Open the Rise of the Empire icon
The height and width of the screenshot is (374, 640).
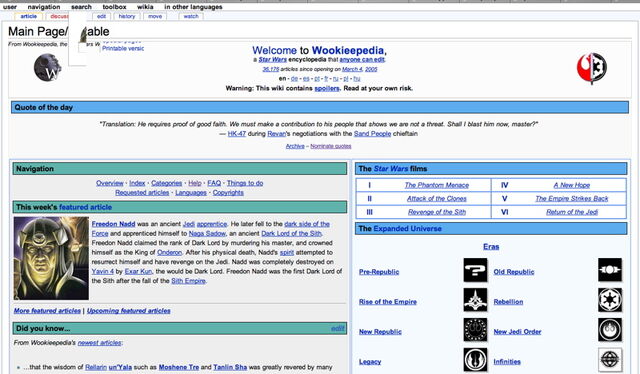(x=475, y=300)
